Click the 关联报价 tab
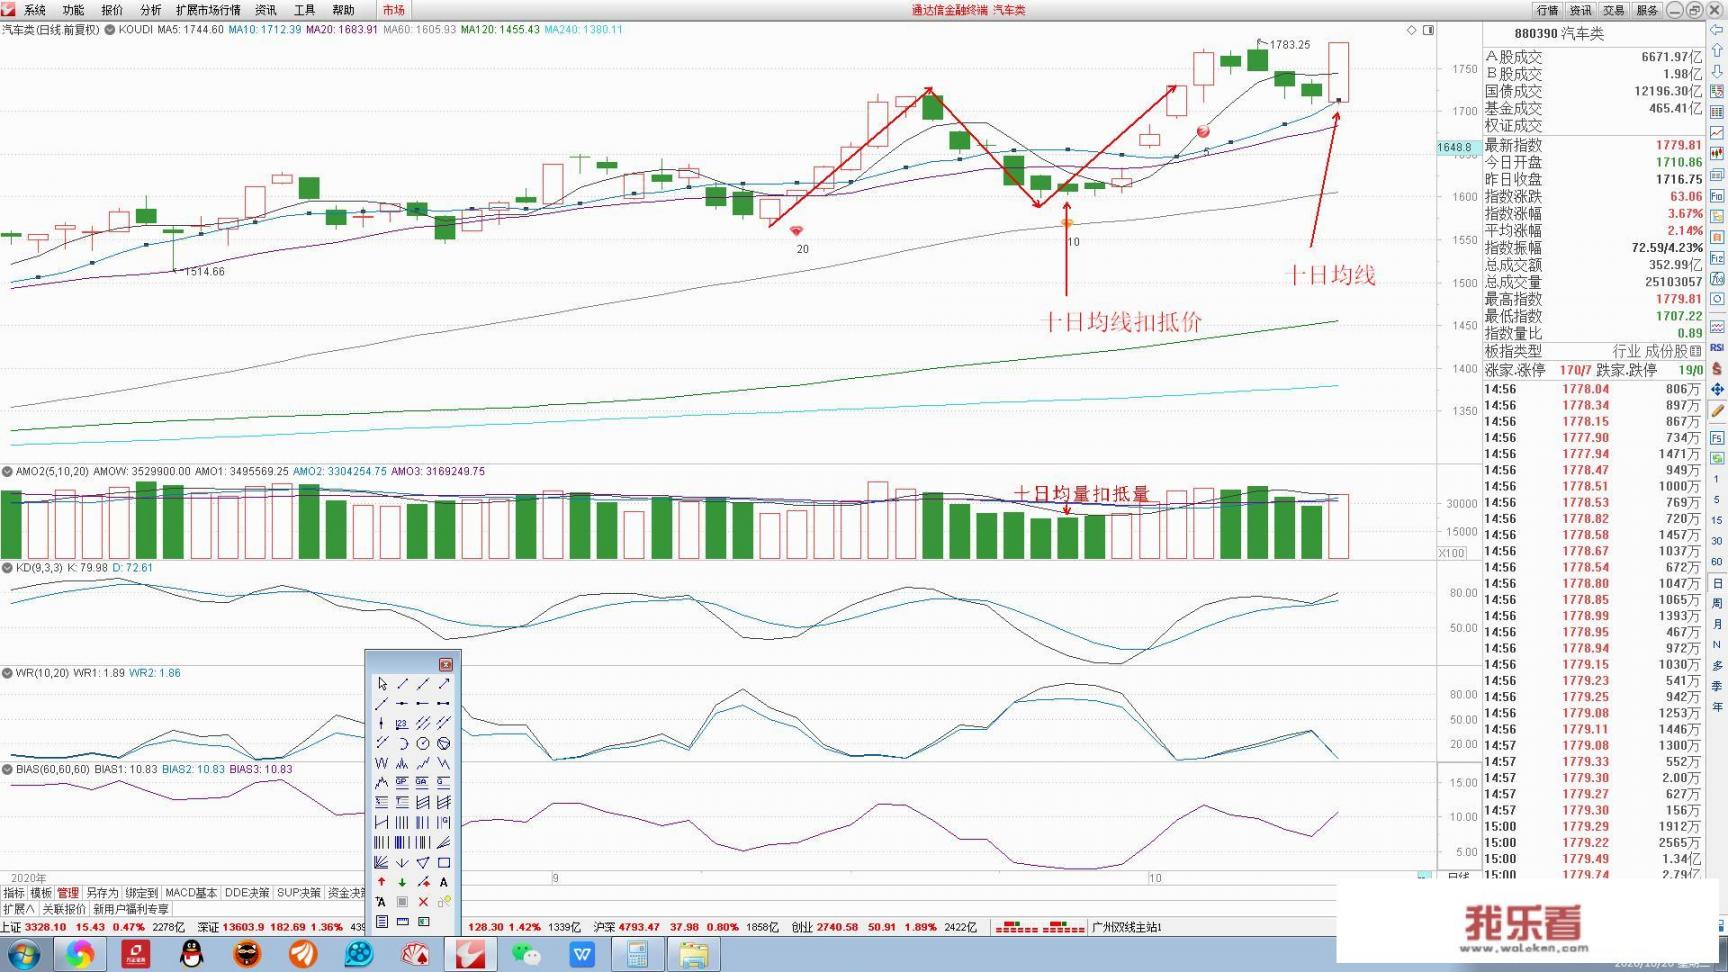The image size is (1728, 972). coord(64,909)
